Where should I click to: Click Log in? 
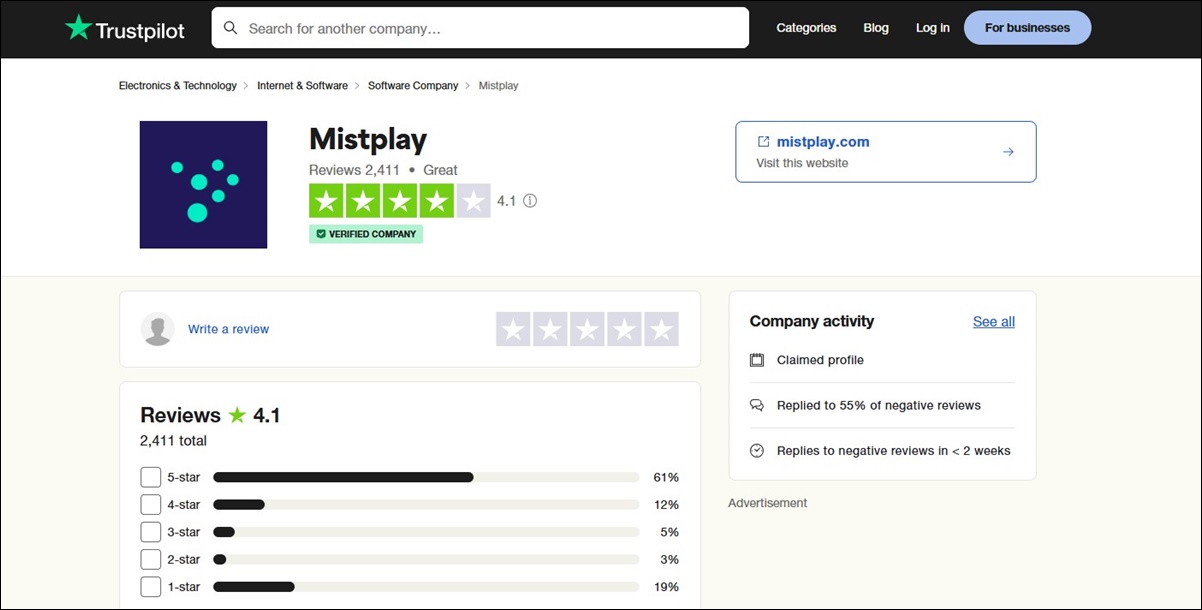pyautogui.click(x=933, y=28)
